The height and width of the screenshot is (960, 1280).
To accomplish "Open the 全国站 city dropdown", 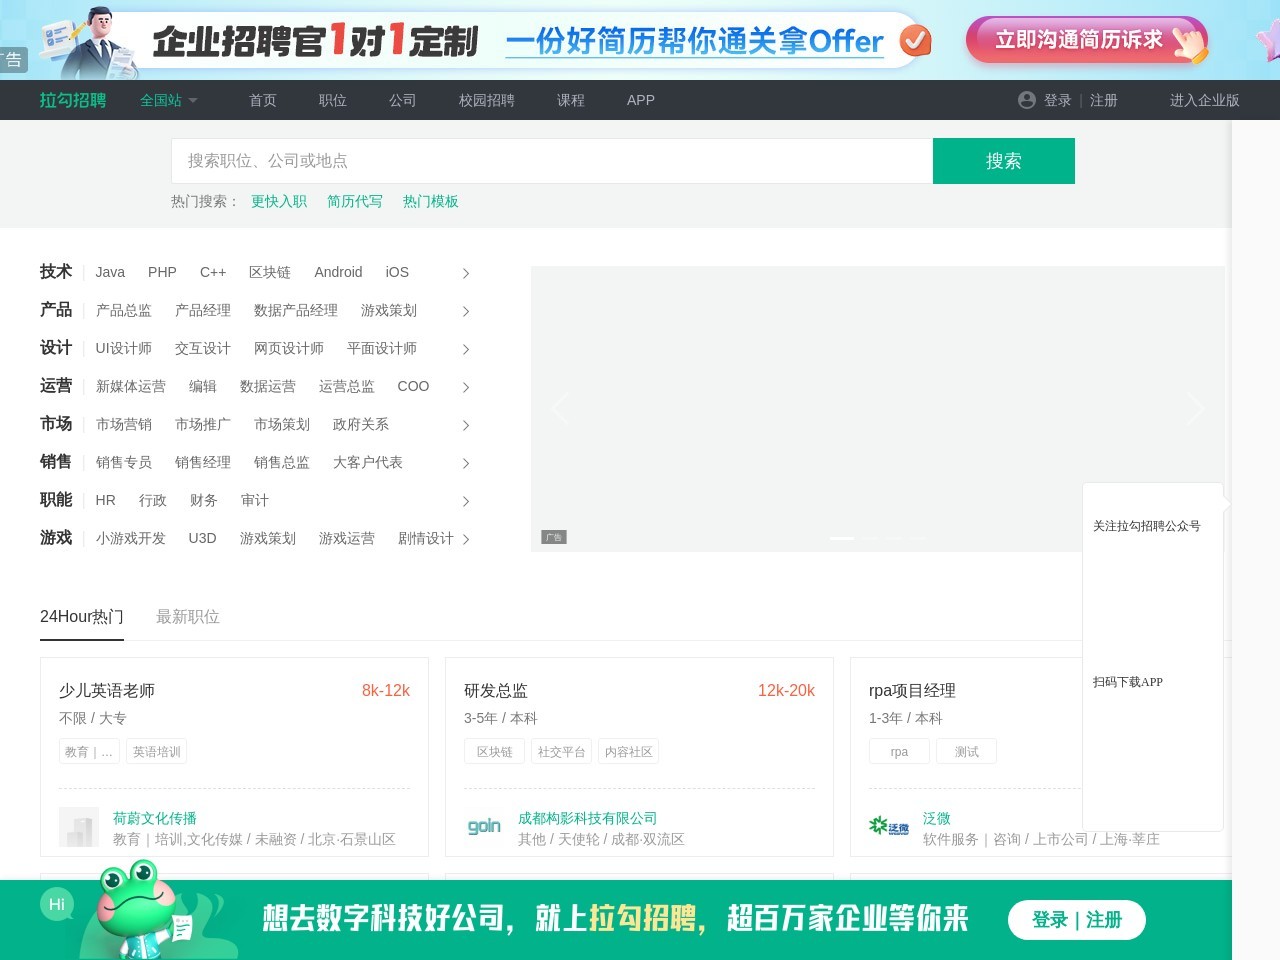I will click(x=168, y=100).
